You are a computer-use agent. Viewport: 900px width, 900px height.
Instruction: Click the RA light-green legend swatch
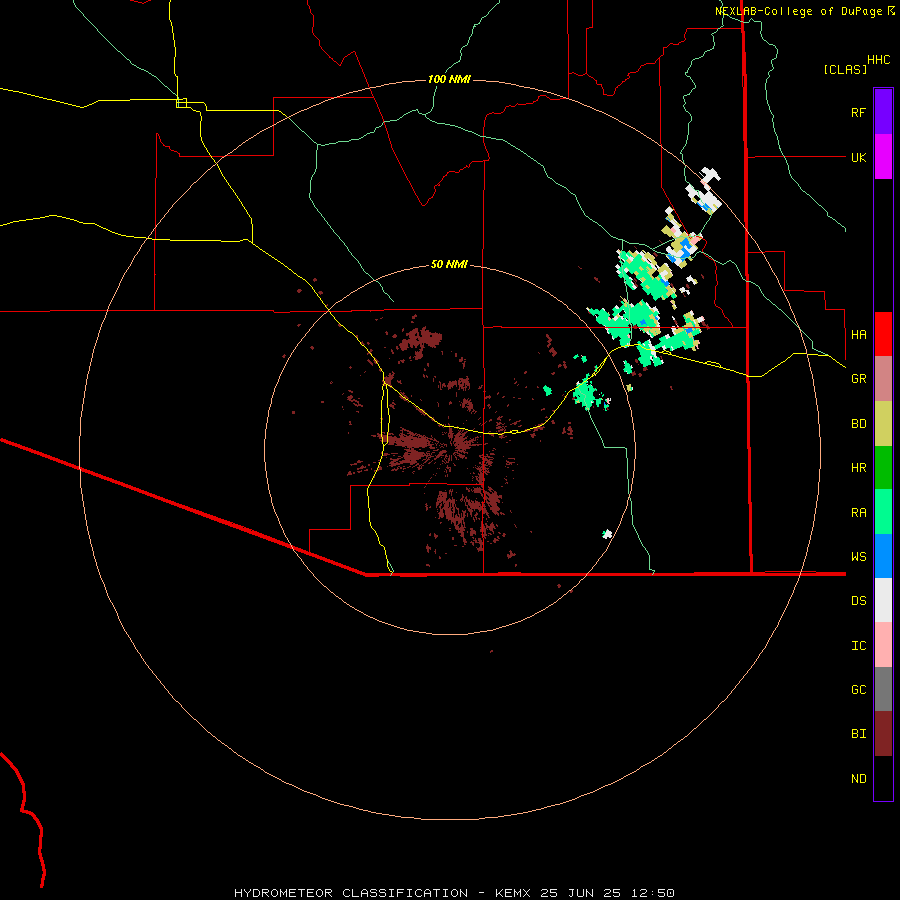pos(883,512)
